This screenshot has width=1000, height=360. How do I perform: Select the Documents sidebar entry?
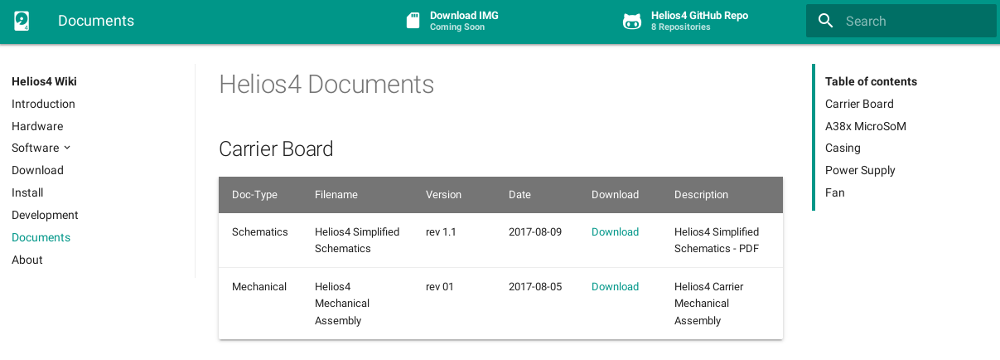pos(41,237)
